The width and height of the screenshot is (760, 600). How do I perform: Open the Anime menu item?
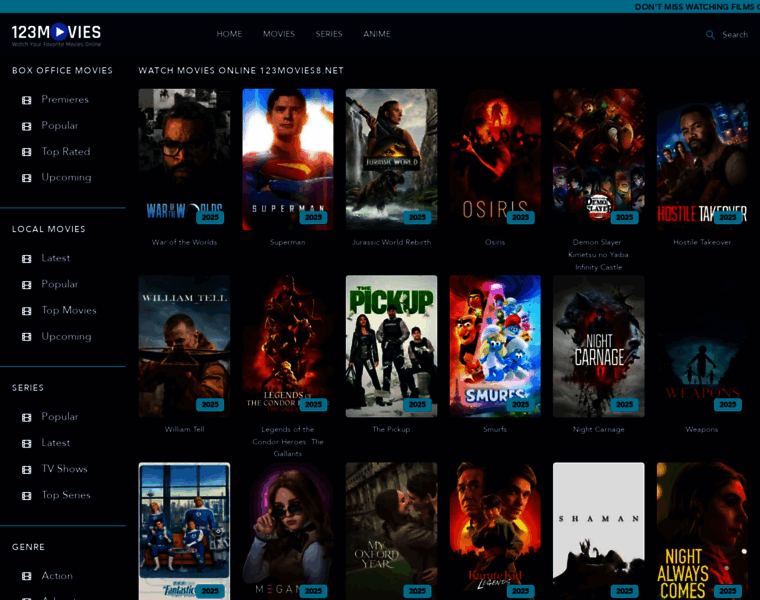pos(377,34)
